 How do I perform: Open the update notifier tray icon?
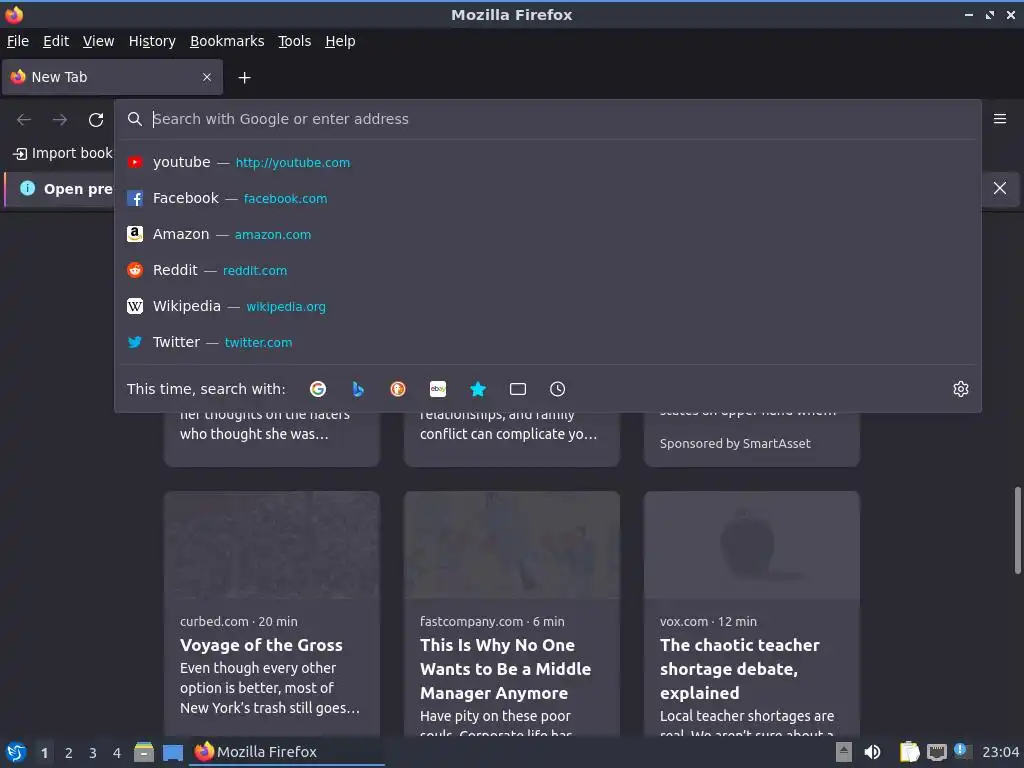pyautogui.click(x=961, y=750)
